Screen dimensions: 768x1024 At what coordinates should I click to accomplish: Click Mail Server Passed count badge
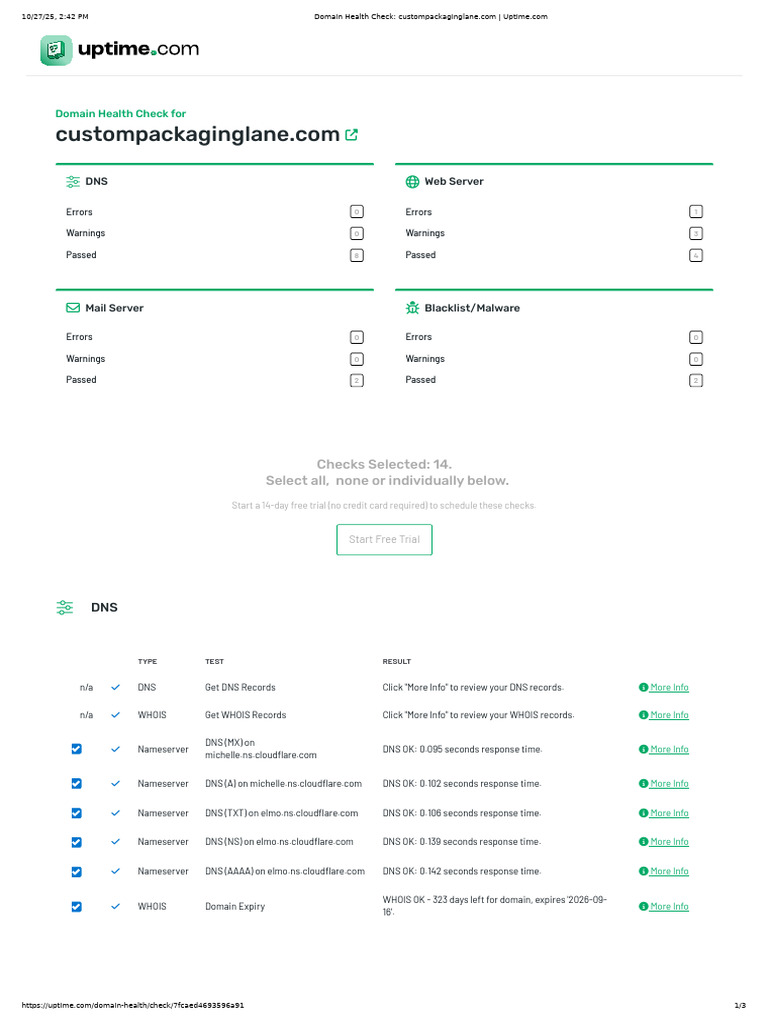(357, 380)
